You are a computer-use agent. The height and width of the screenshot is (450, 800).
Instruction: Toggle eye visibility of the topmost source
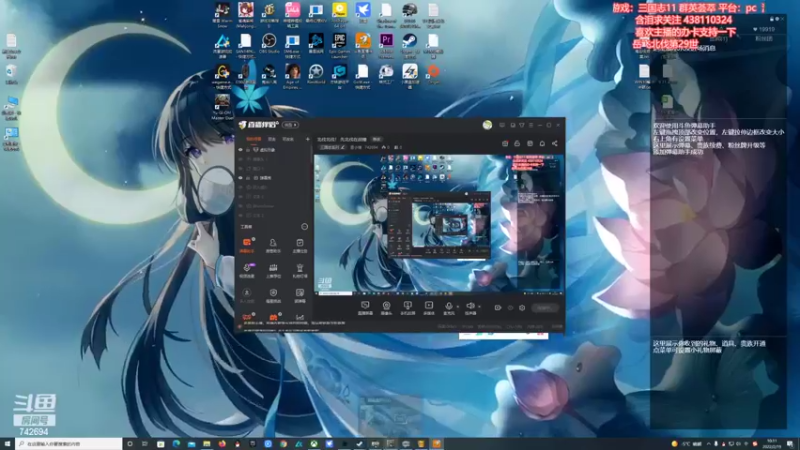click(240, 150)
